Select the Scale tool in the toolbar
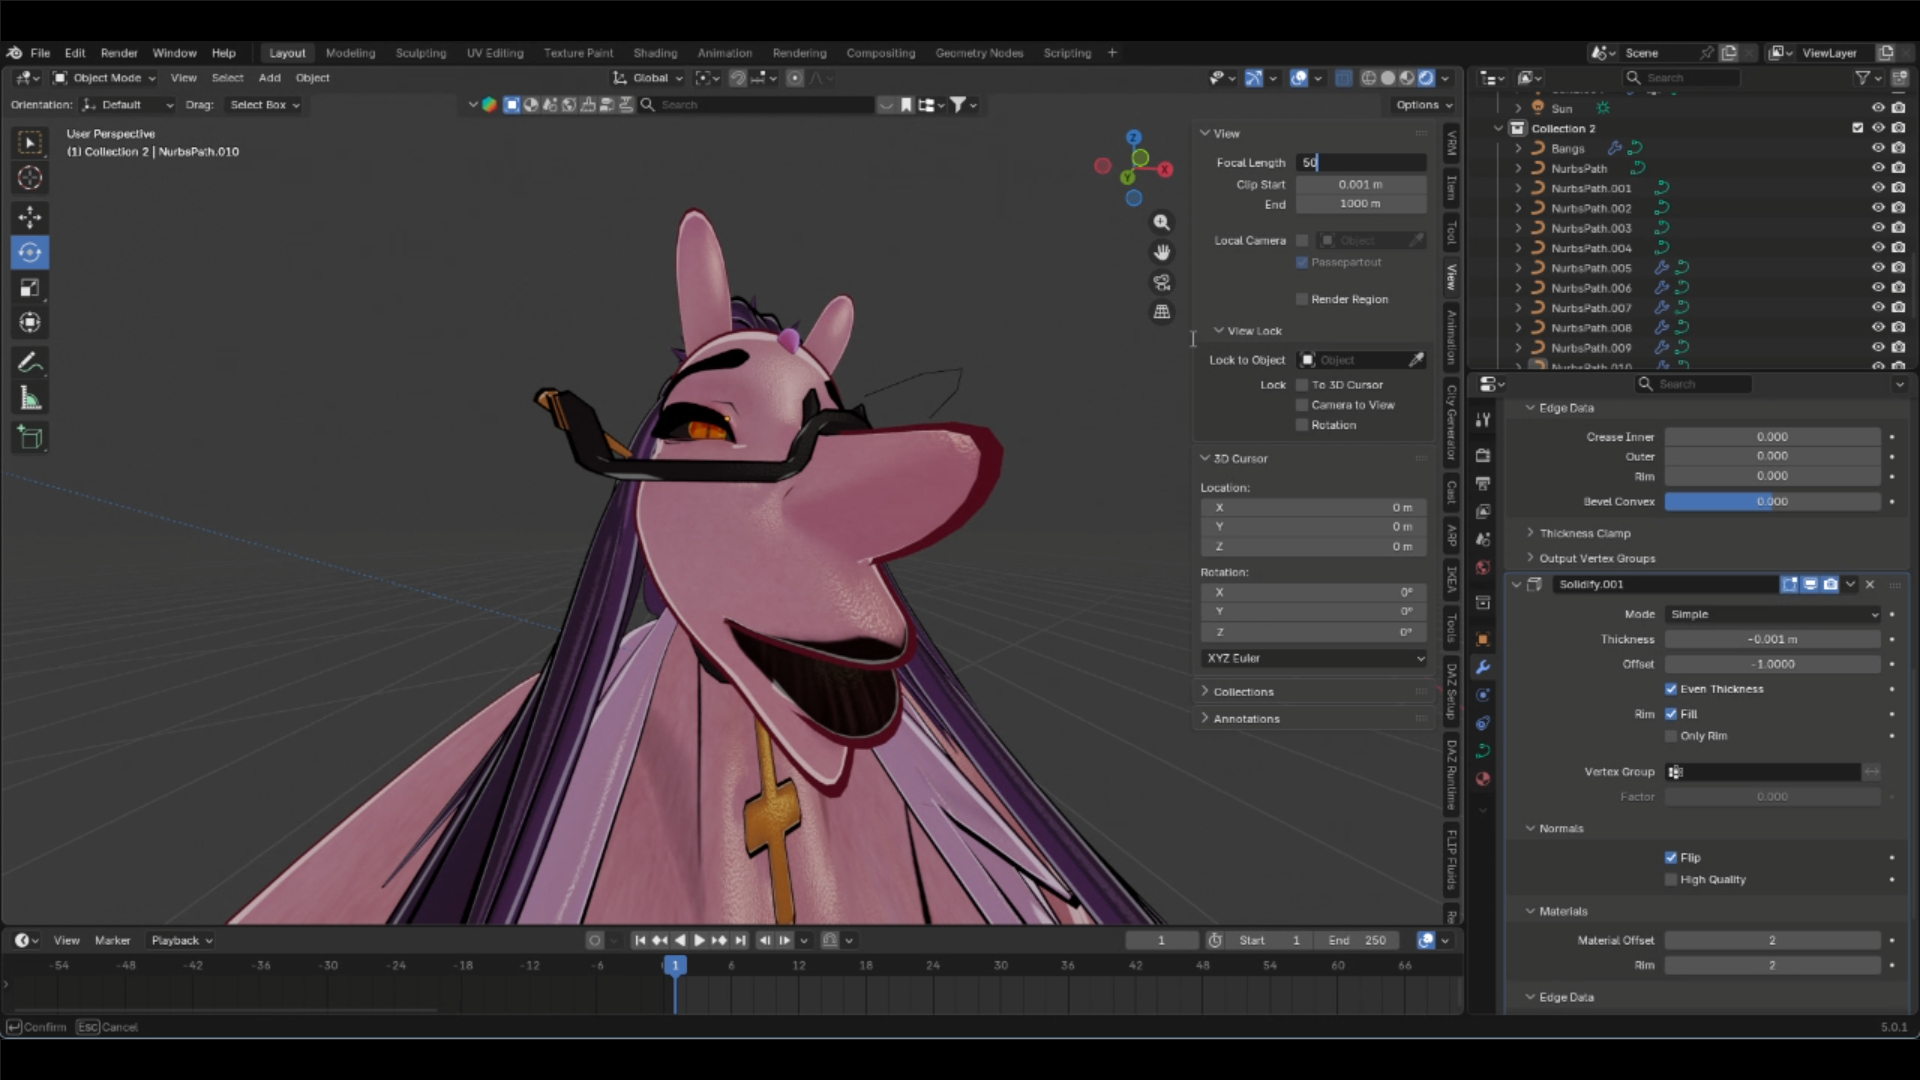Screen dimensions: 1920x1080 (x=30, y=288)
